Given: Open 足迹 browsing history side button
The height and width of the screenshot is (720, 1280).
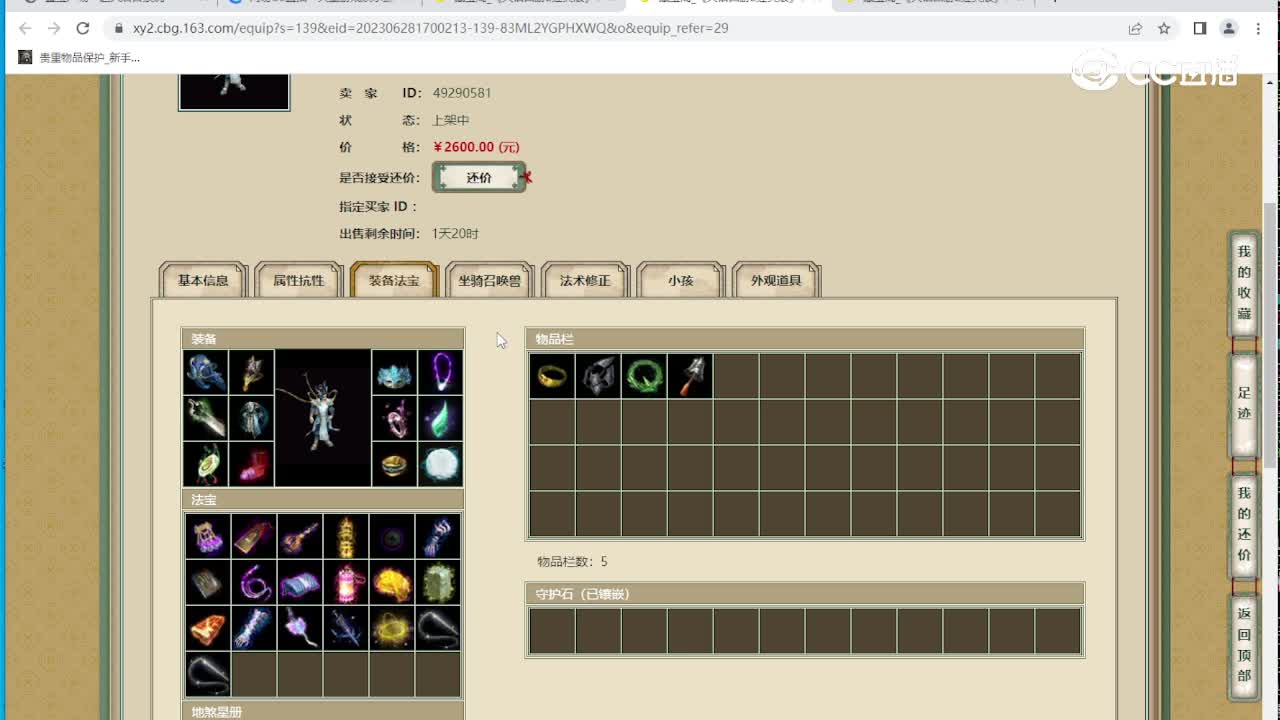Looking at the screenshot, I should coord(1244,403).
